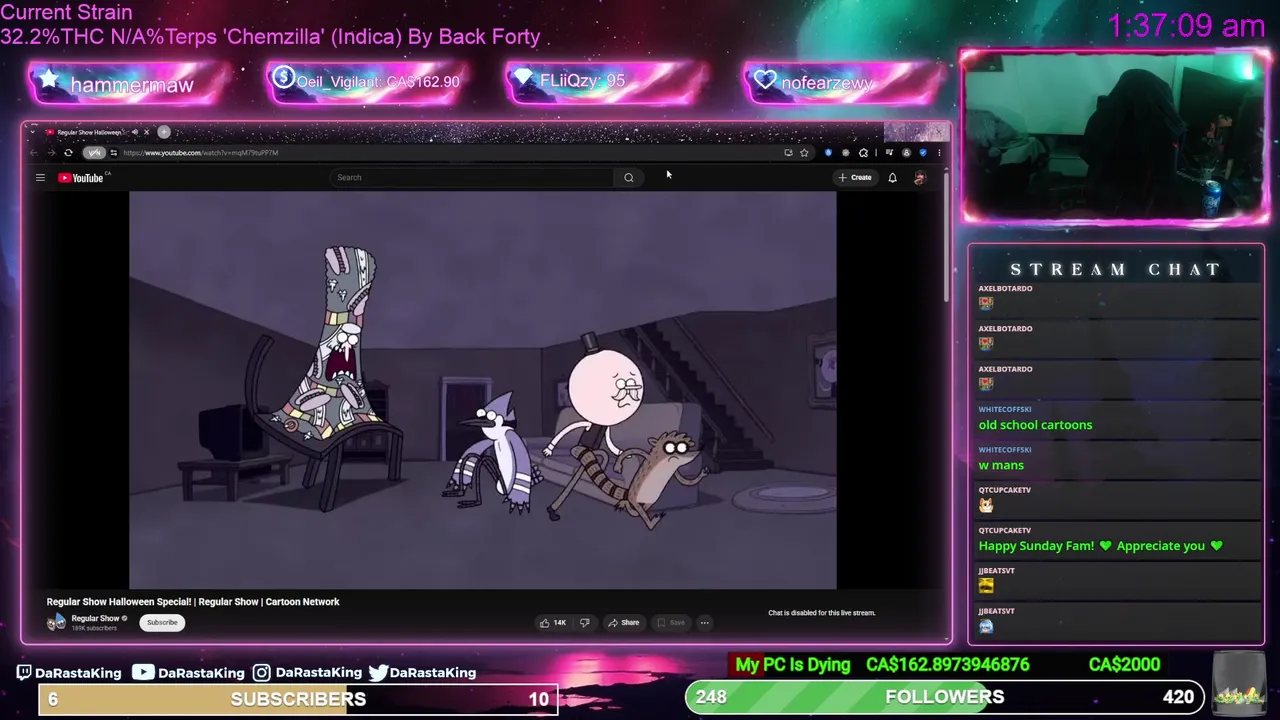The height and width of the screenshot is (720, 1280).
Task: Bookmark this page with the star icon
Action: [804, 153]
